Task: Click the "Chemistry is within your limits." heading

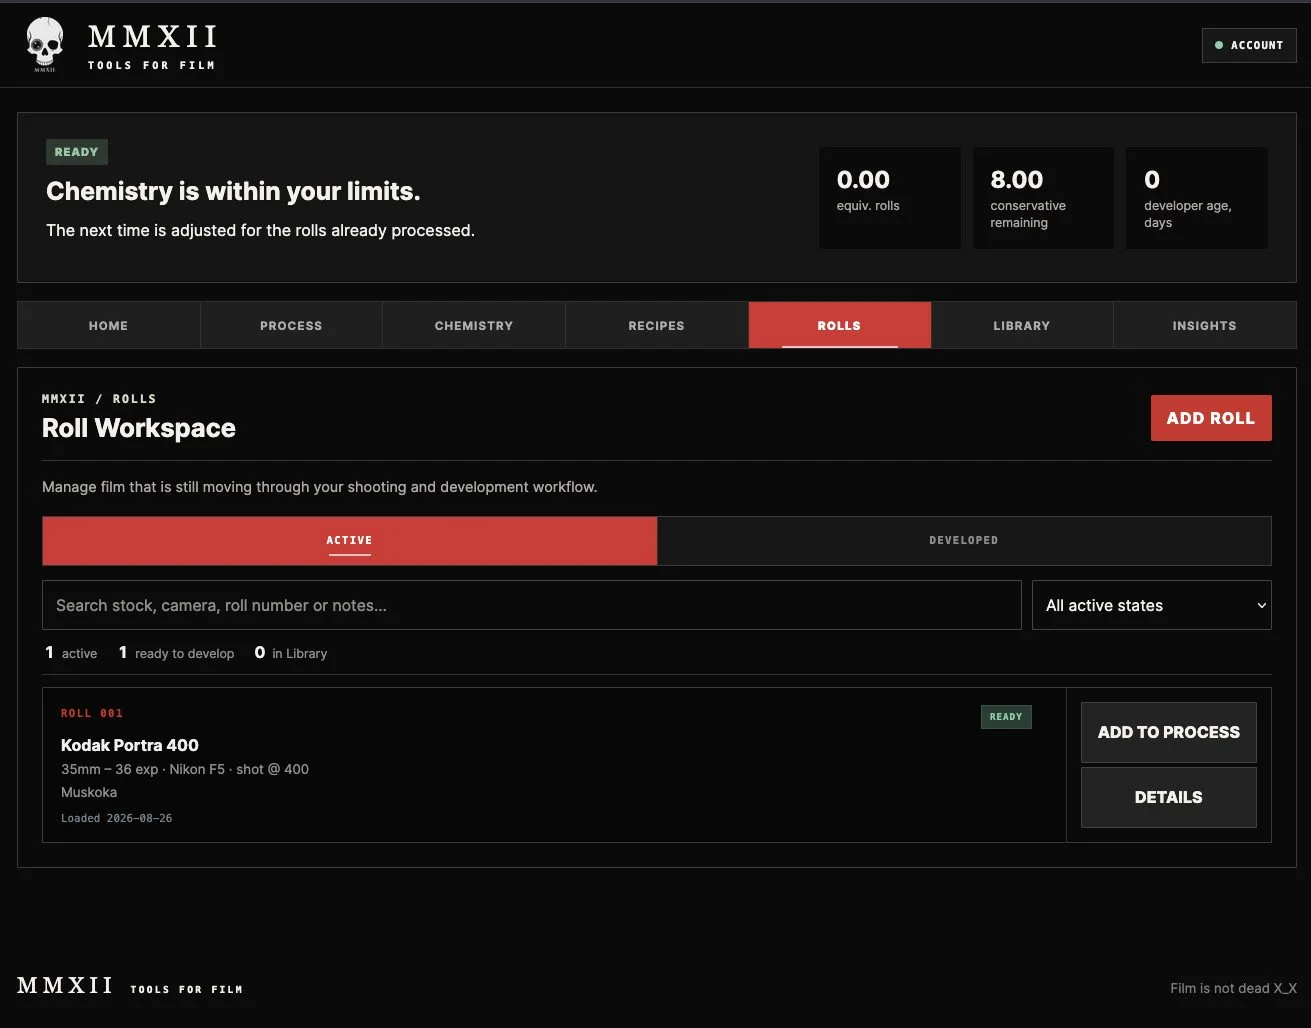Action: pos(233,191)
